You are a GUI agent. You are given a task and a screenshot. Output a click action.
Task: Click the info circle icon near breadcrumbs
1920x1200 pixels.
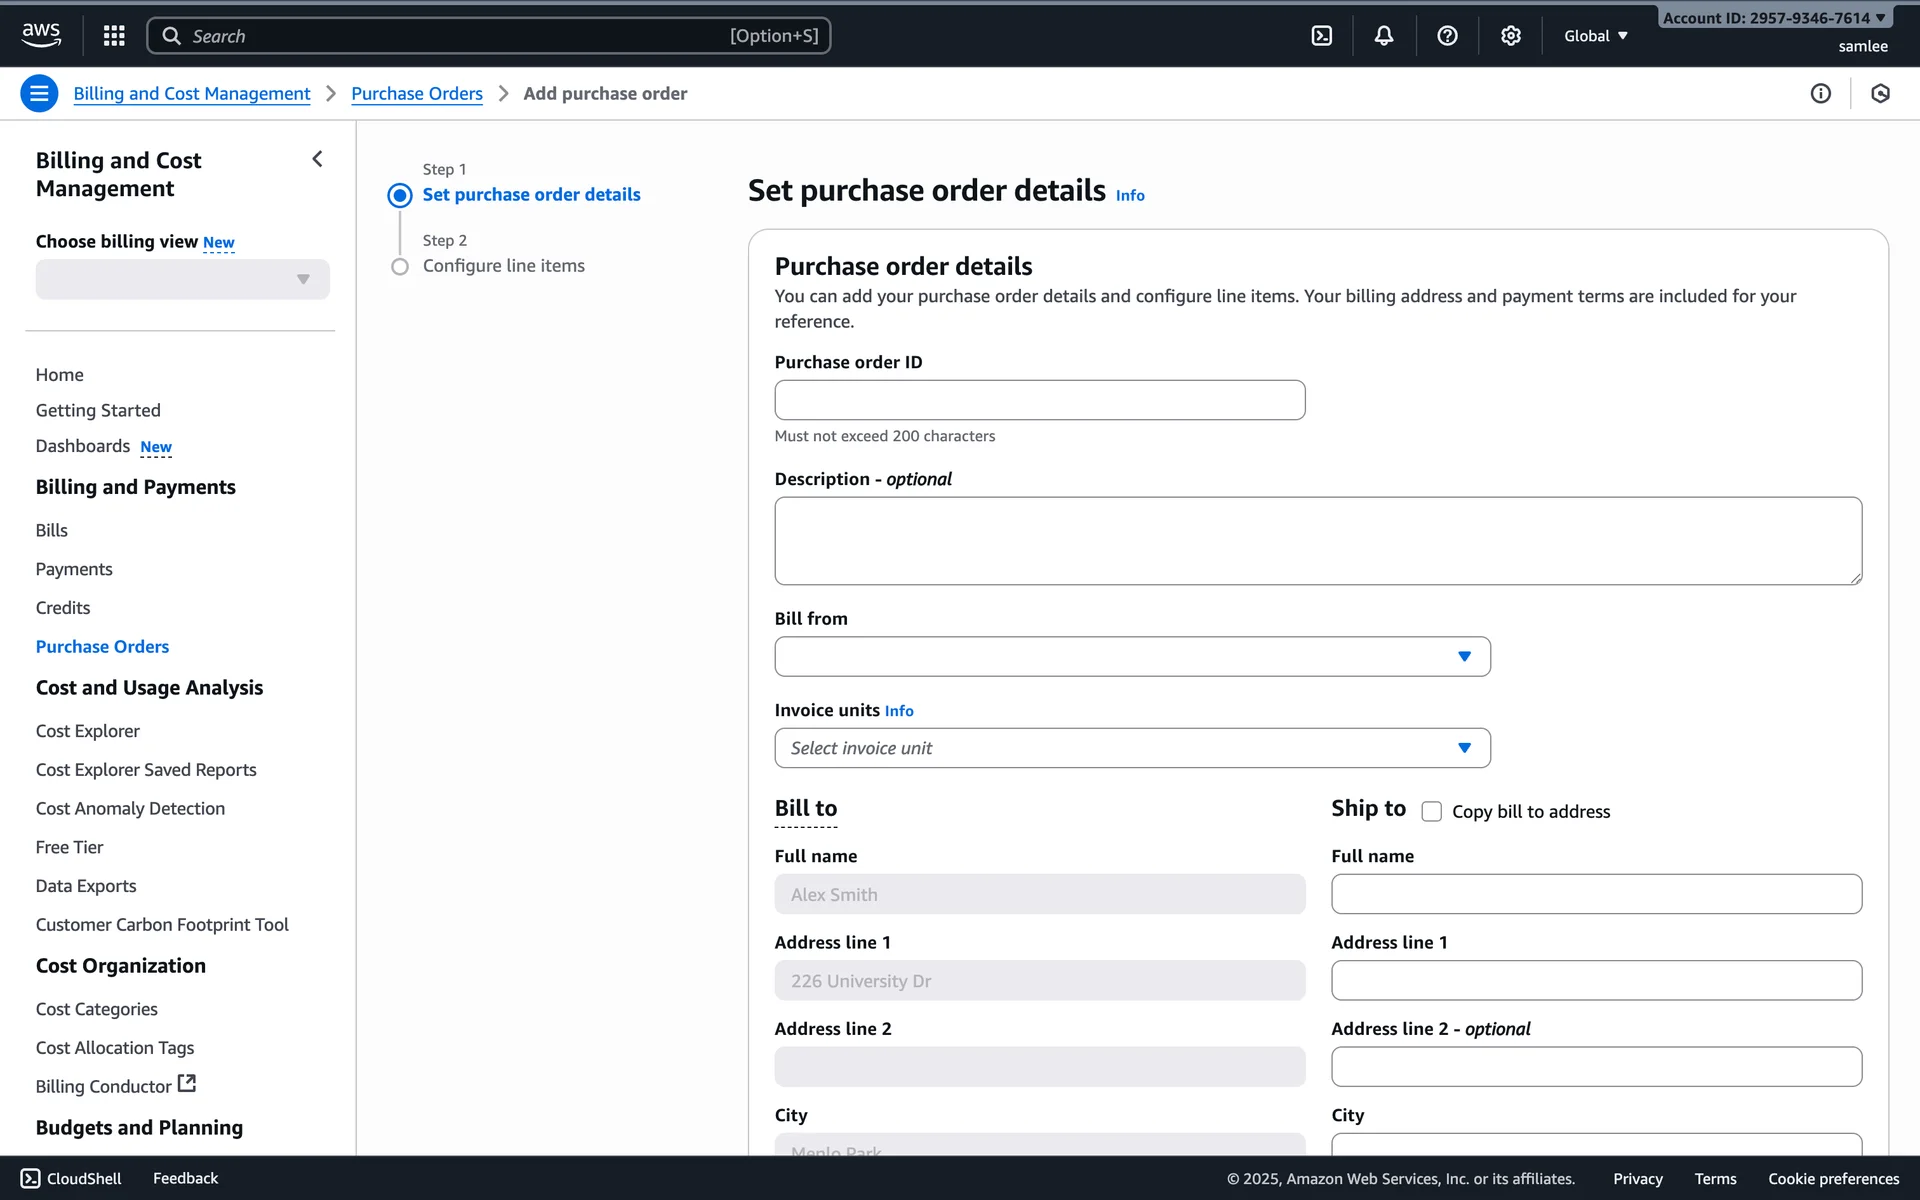[x=1820, y=93]
